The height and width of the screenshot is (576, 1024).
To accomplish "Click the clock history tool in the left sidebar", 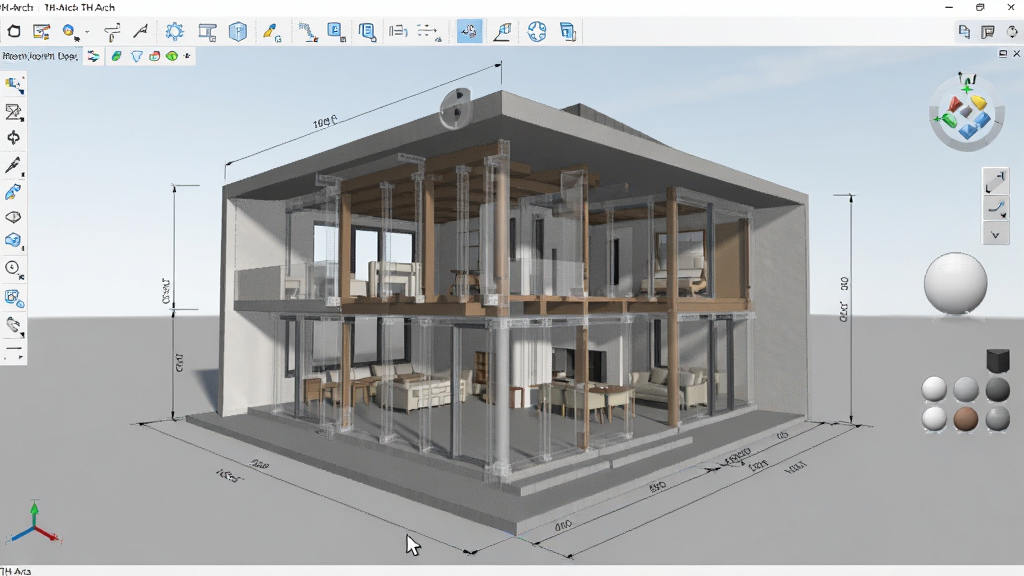I will (13, 268).
